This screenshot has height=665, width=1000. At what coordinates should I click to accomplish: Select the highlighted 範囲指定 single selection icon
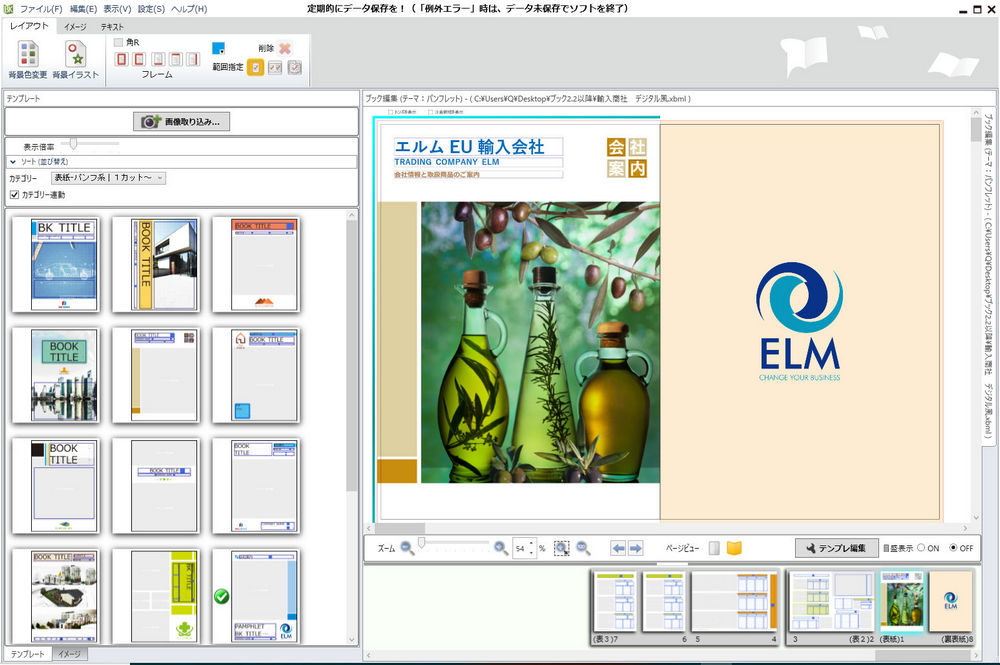(256, 67)
